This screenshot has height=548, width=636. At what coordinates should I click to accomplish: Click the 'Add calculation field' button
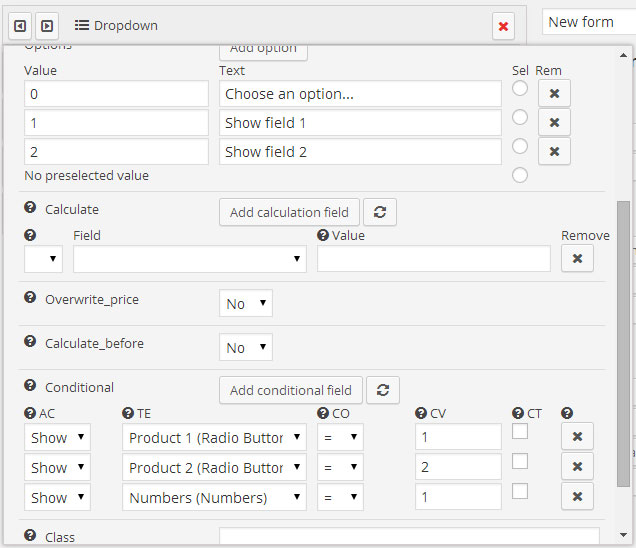click(x=289, y=212)
